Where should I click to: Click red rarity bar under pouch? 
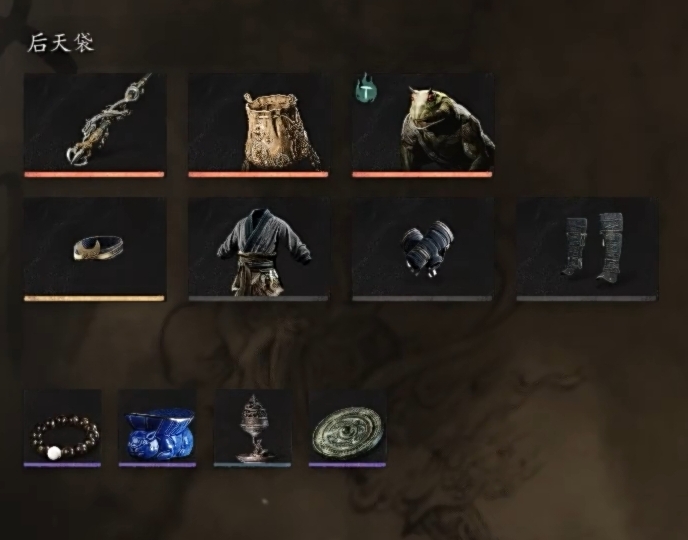pos(258,175)
